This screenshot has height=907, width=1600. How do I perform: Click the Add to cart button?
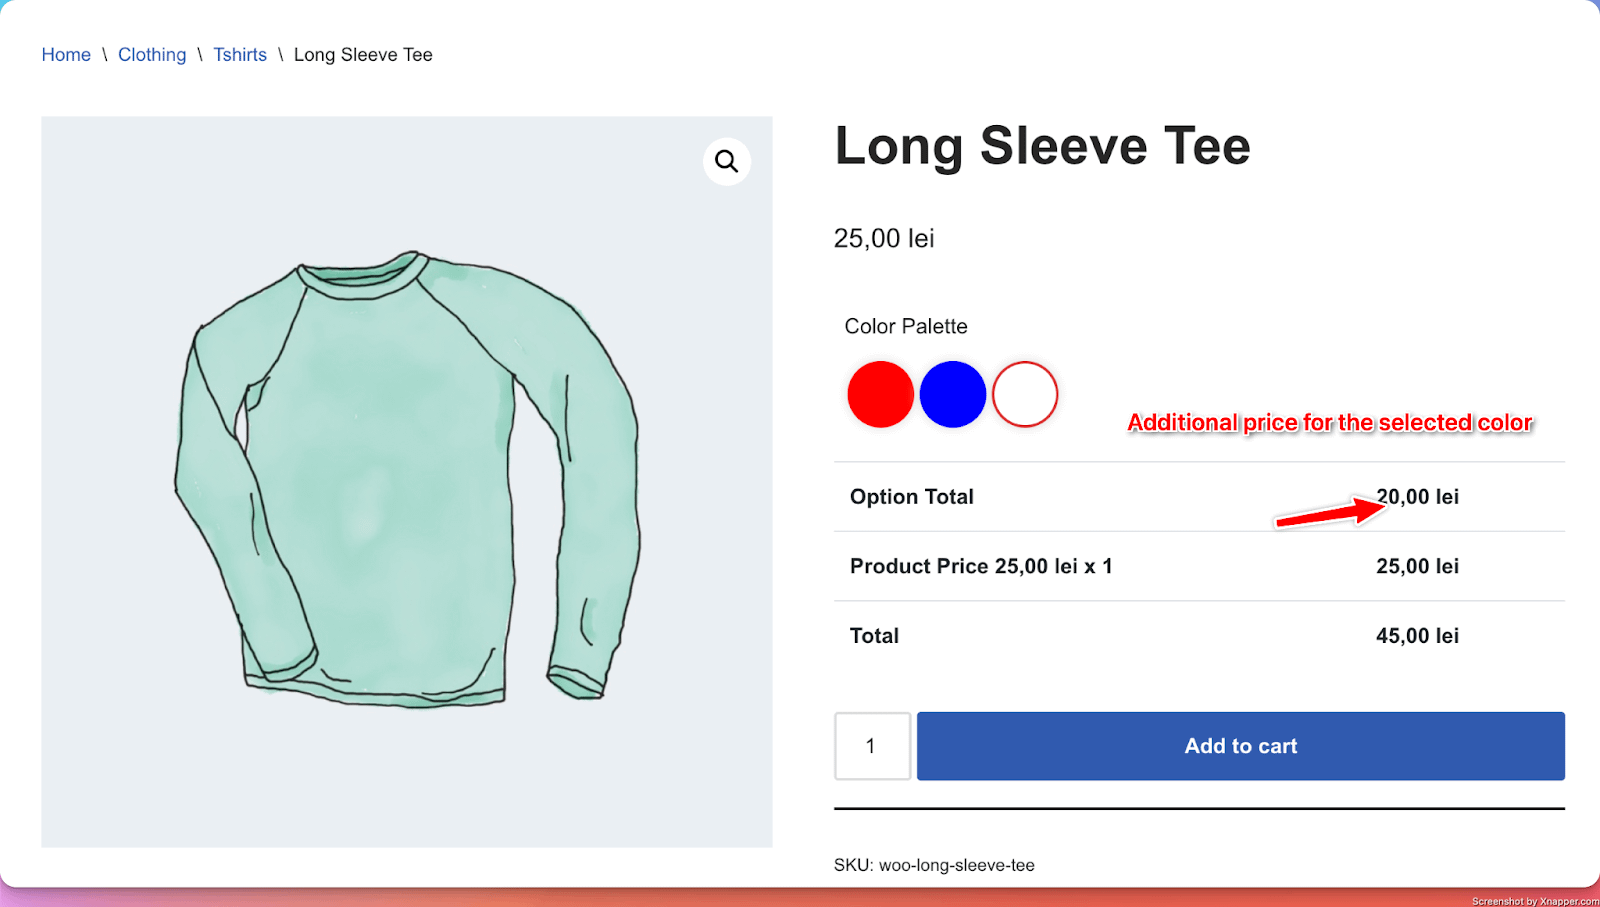pyautogui.click(x=1240, y=746)
